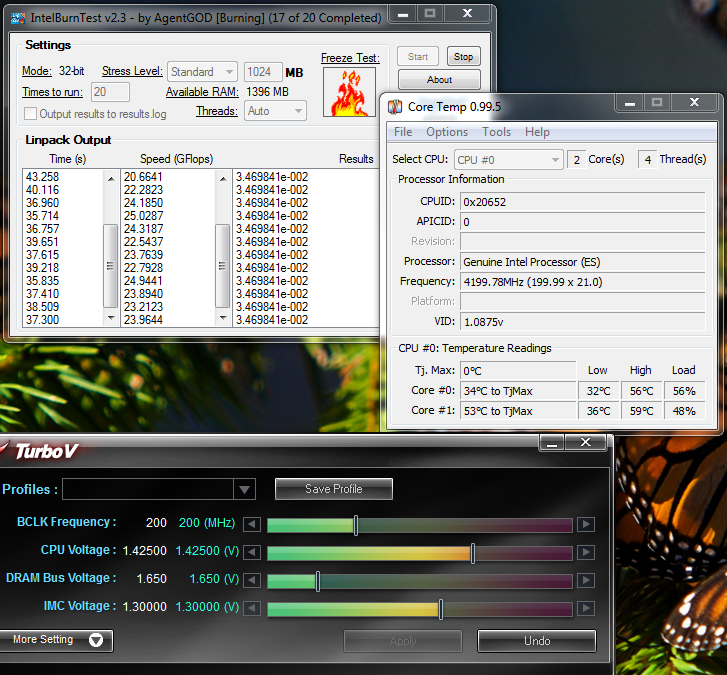This screenshot has height=675, width=727.
Task: Close the IntelBurnTest window
Action: pos(467,14)
